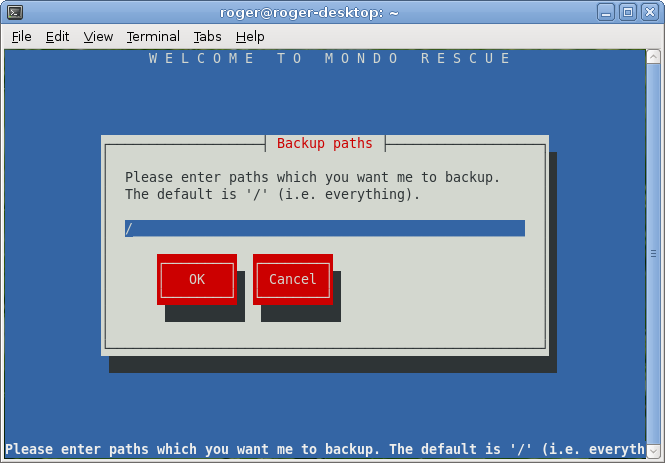Click the vertical scrollbar thumb
Image resolution: width=665 pixels, height=463 pixels.
click(653, 254)
